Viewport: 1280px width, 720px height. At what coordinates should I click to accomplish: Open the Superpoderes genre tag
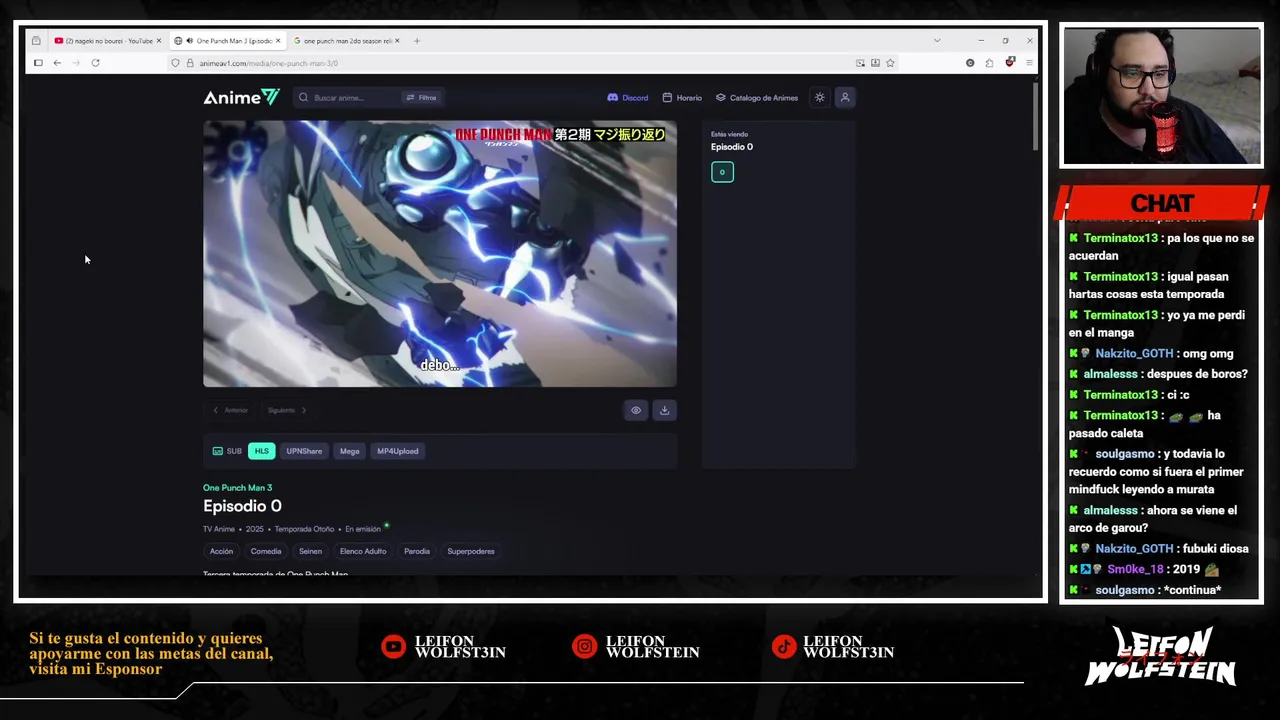pos(471,551)
